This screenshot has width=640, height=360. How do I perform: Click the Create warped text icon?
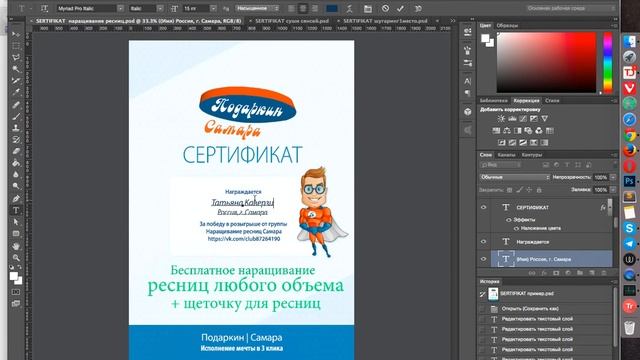point(349,8)
